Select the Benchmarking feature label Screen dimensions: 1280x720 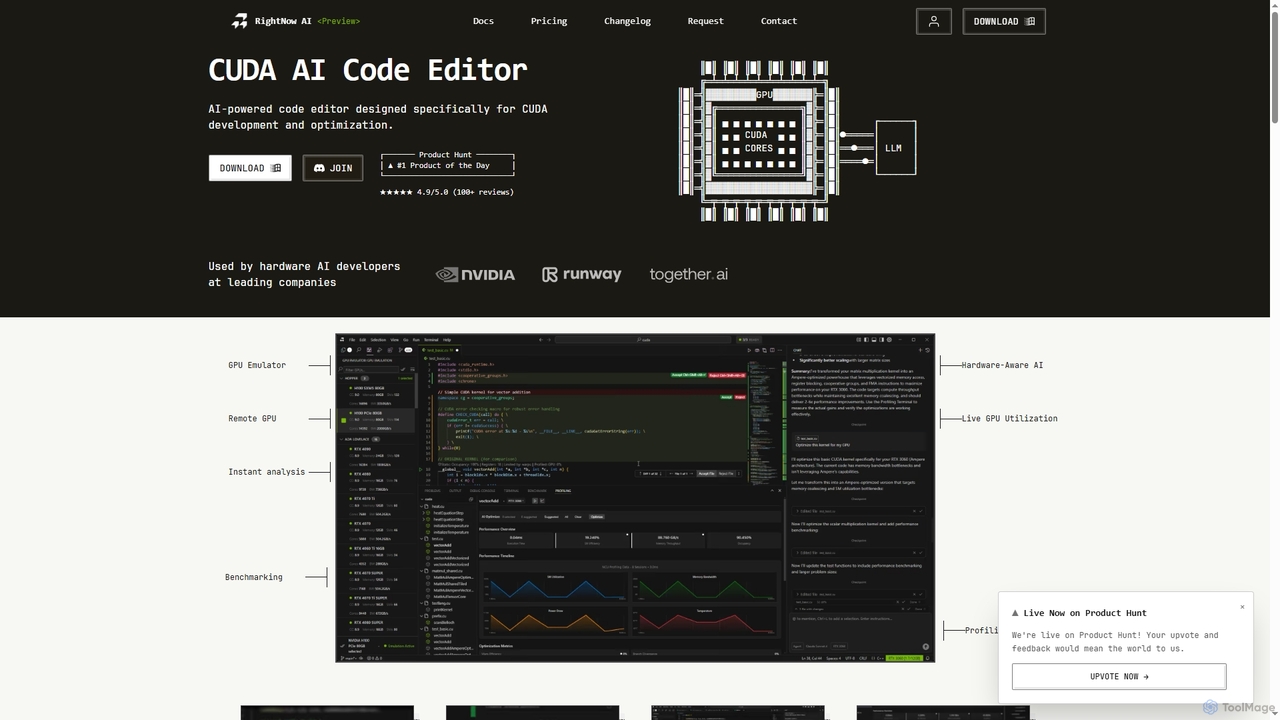click(254, 577)
